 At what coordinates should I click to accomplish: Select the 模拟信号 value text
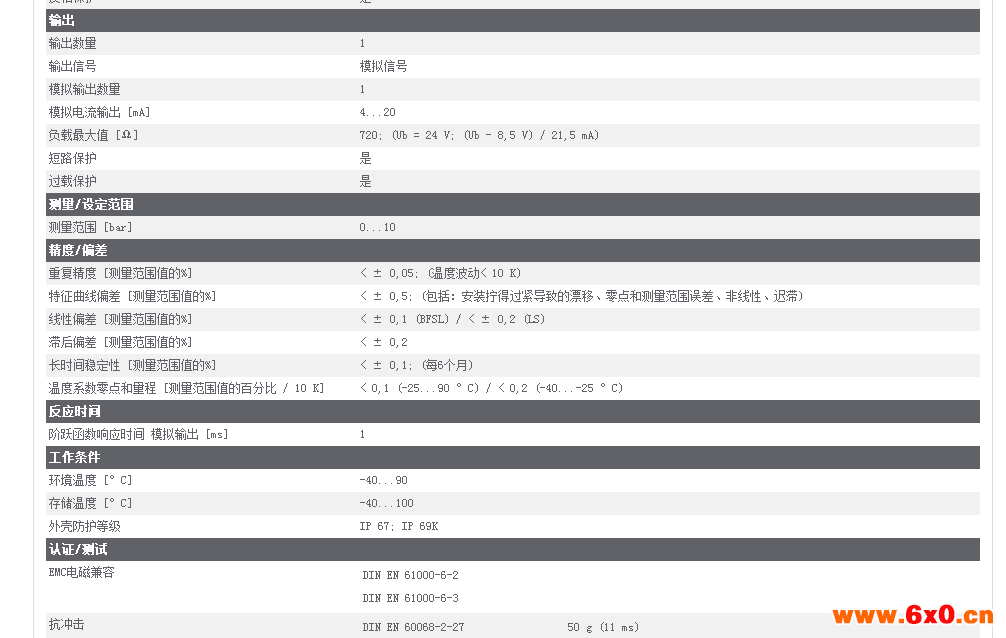click(383, 66)
